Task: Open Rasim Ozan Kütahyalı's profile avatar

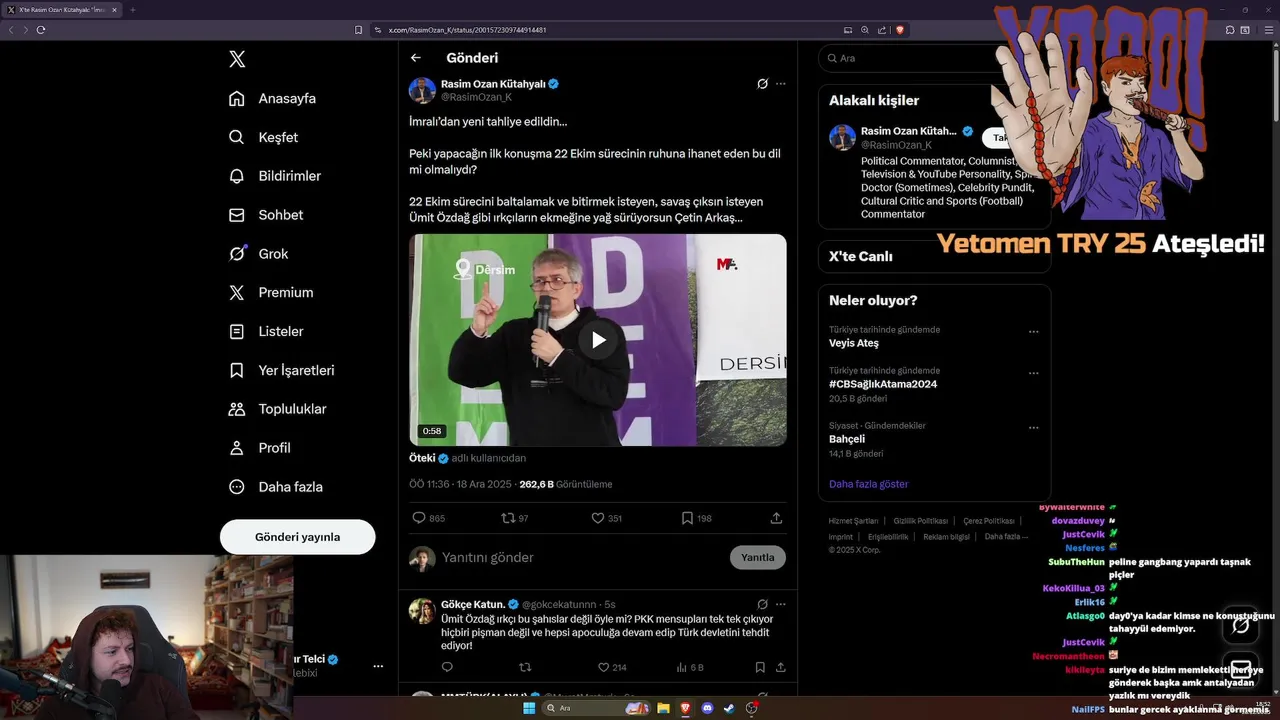Action: pyautogui.click(x=422, y=90)
